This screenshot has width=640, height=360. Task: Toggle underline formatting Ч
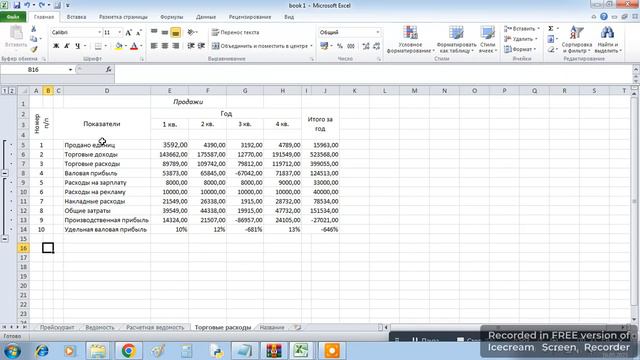pyautogui.click(x=77, y=46)
